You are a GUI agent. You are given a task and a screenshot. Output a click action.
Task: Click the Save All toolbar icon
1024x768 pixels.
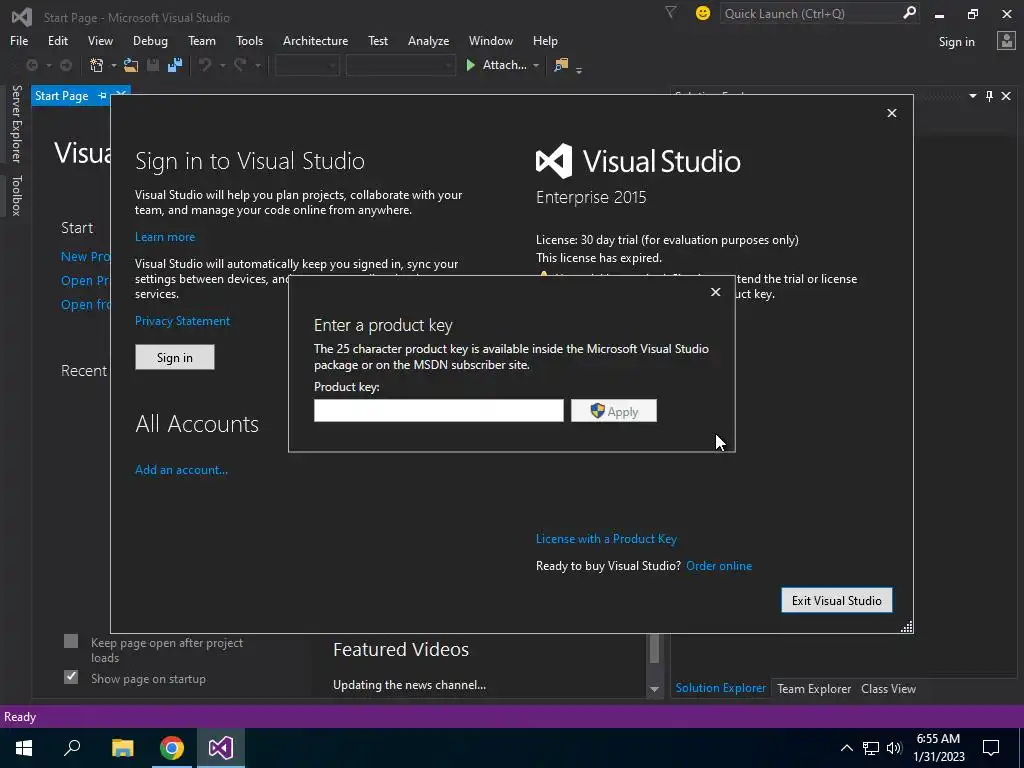pyautogui.click(x=174, y=65)
